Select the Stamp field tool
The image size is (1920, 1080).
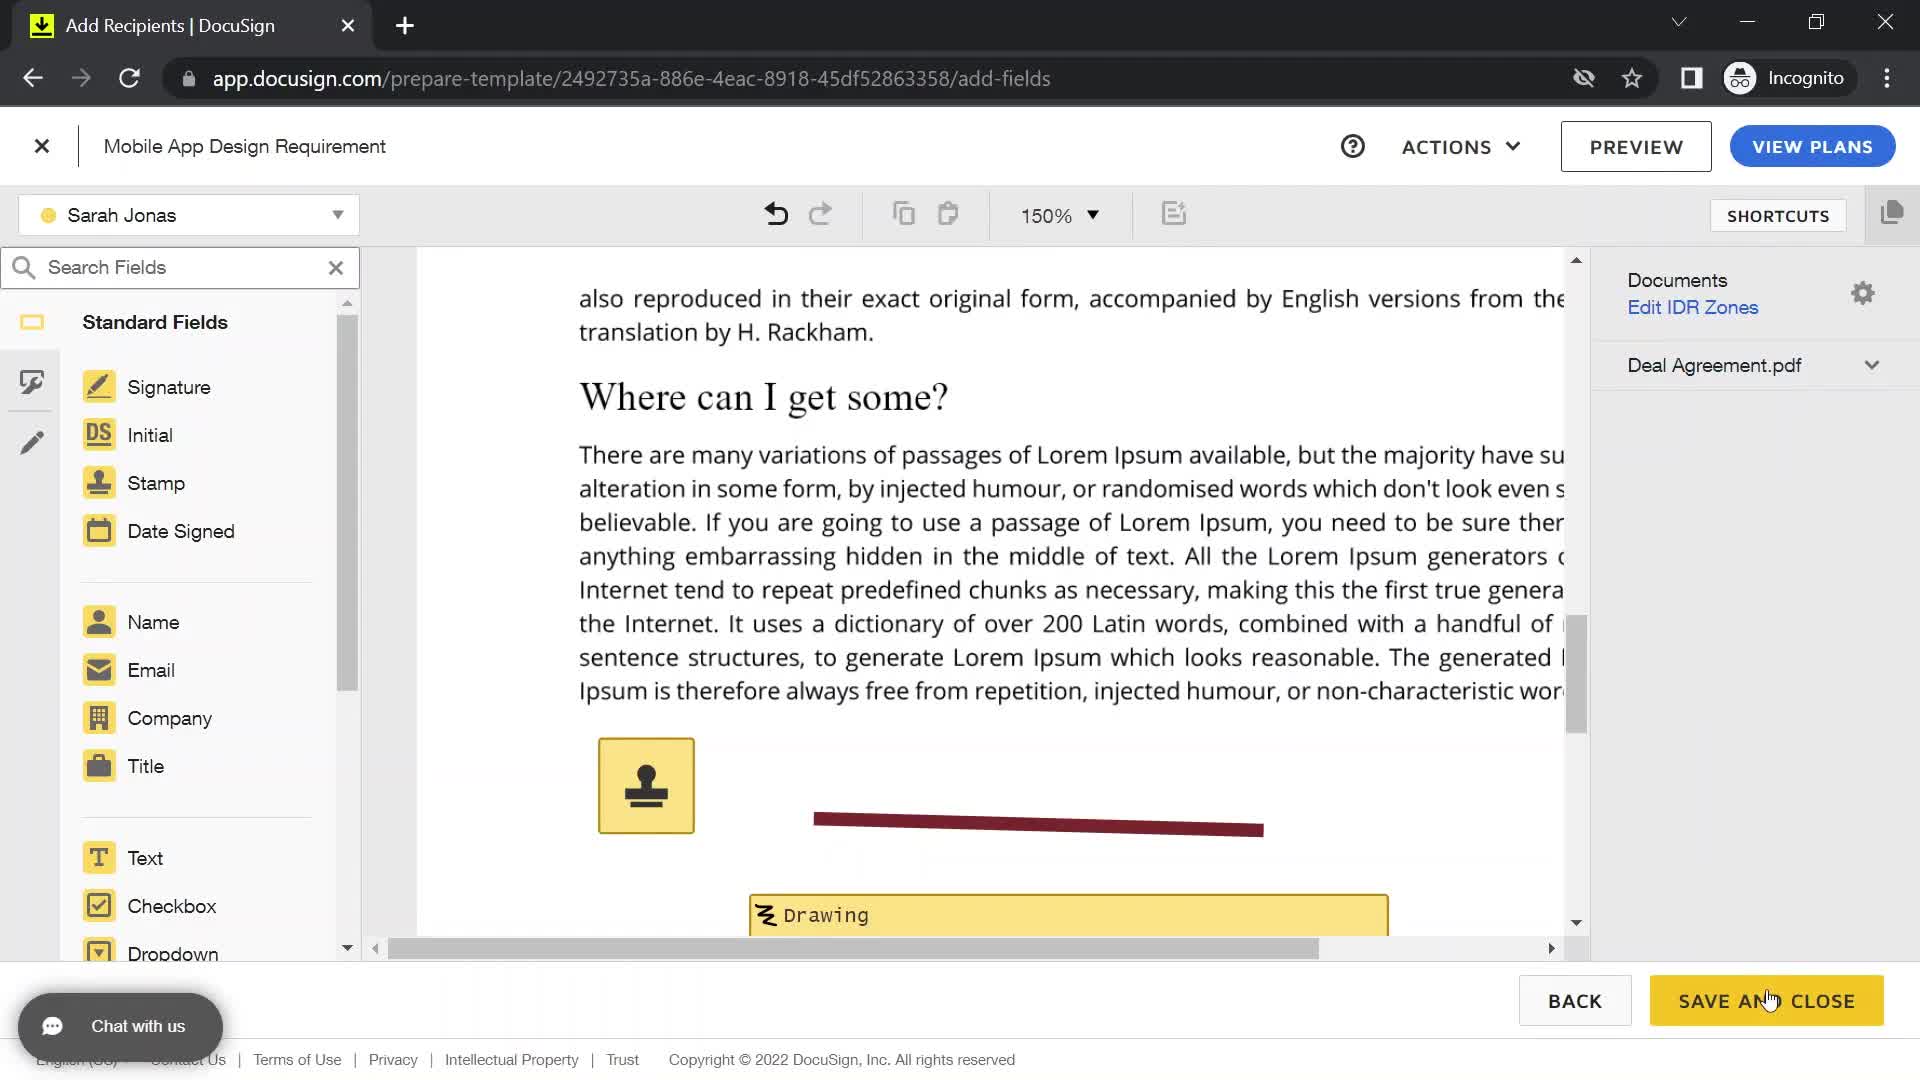pos(156,483)
